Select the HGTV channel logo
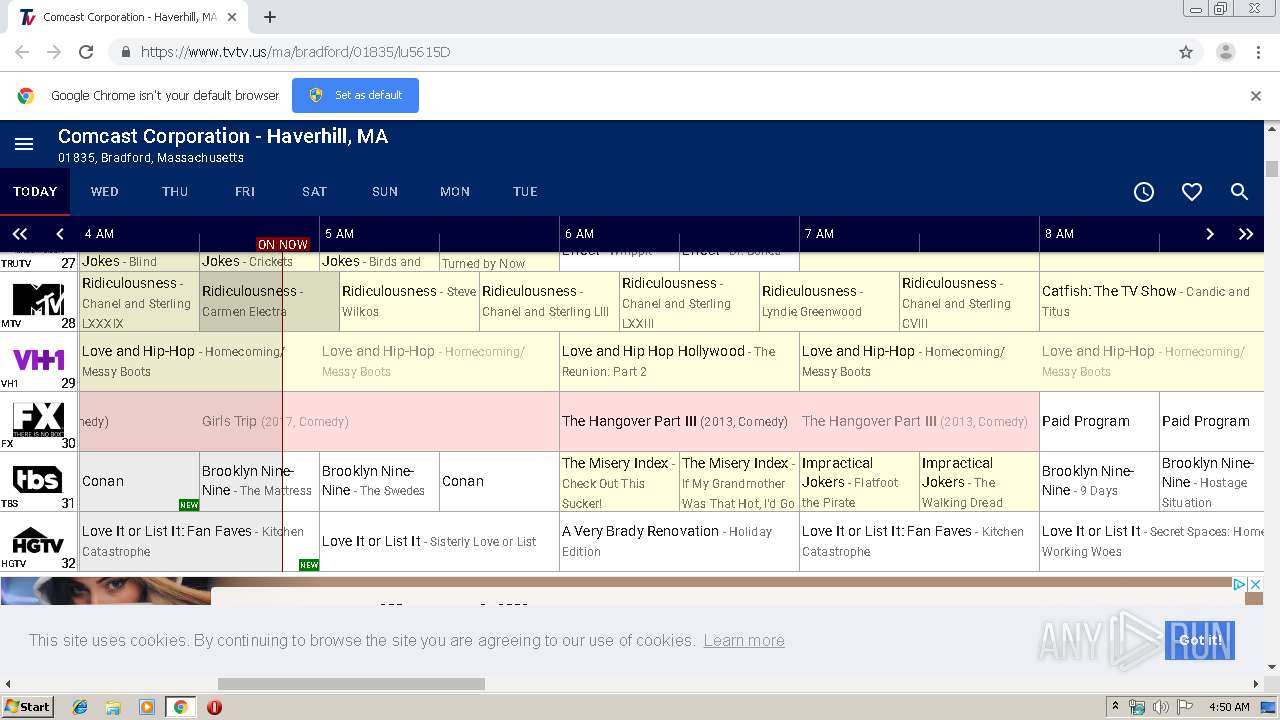This screenshot has height=720, width=1280. (38, 541)
